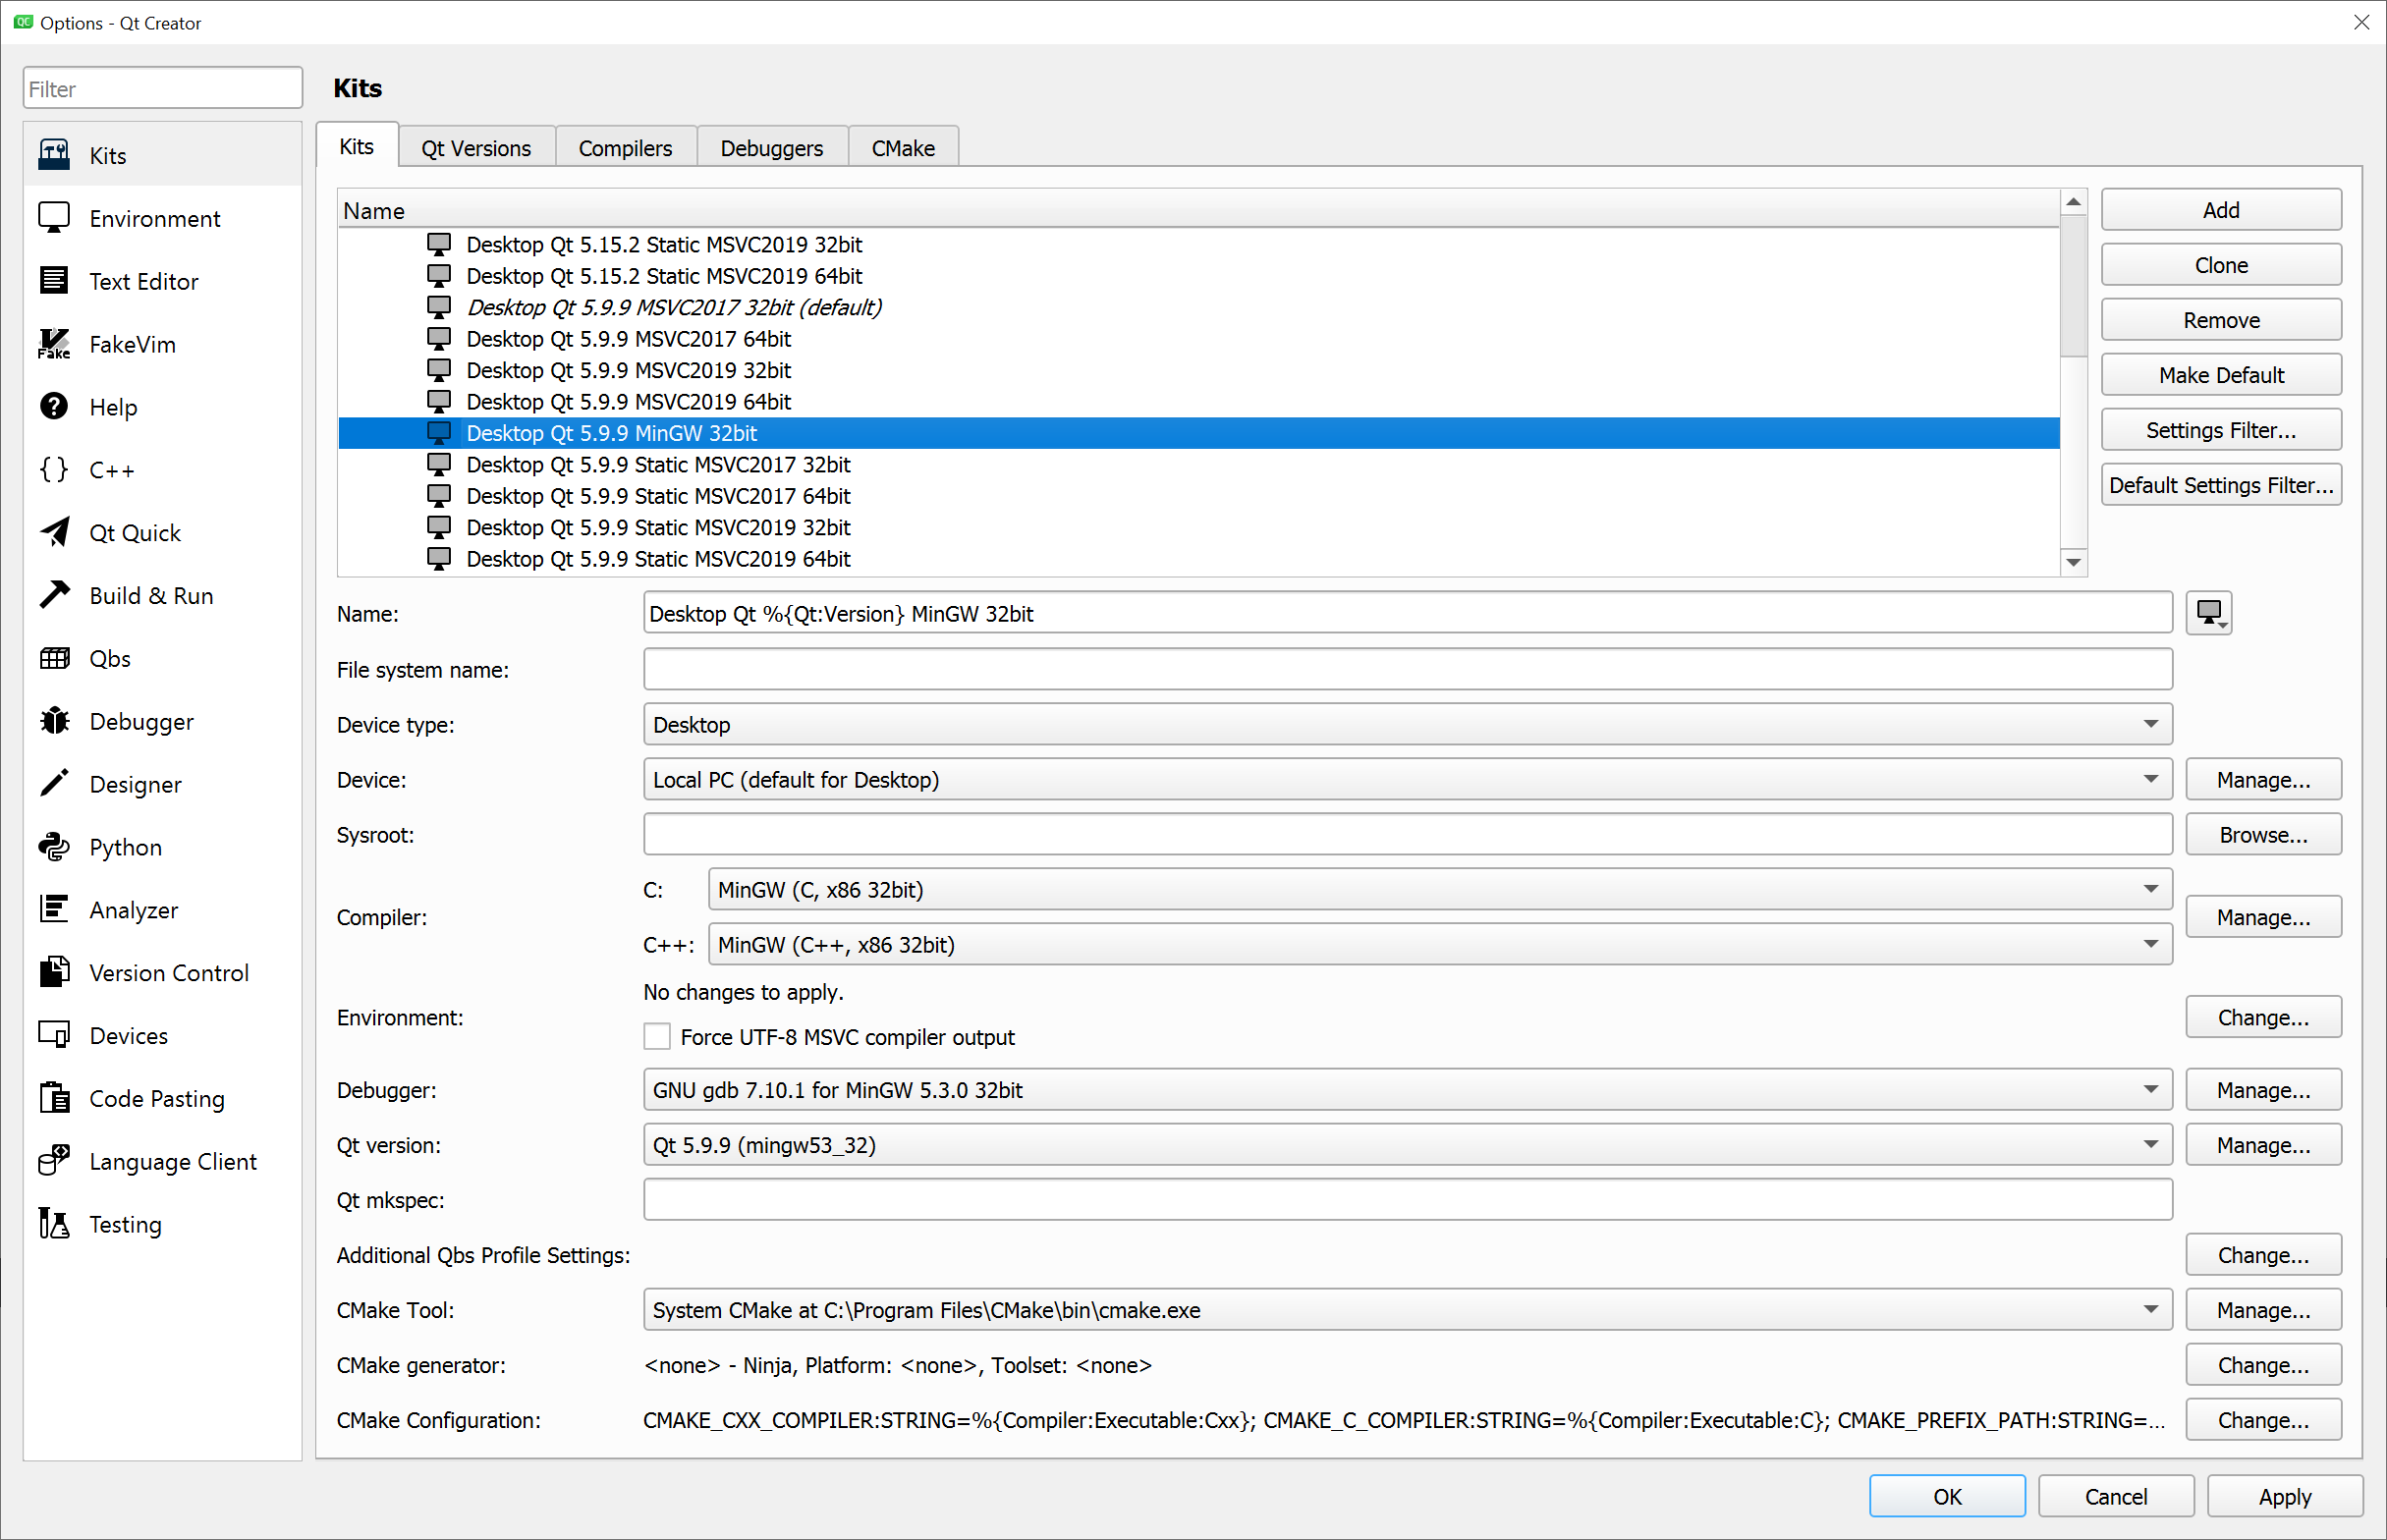Viewport: 2387px width, 1540px height.
Task: Switch to the Debuggers tab
Action: coord(771,148)
